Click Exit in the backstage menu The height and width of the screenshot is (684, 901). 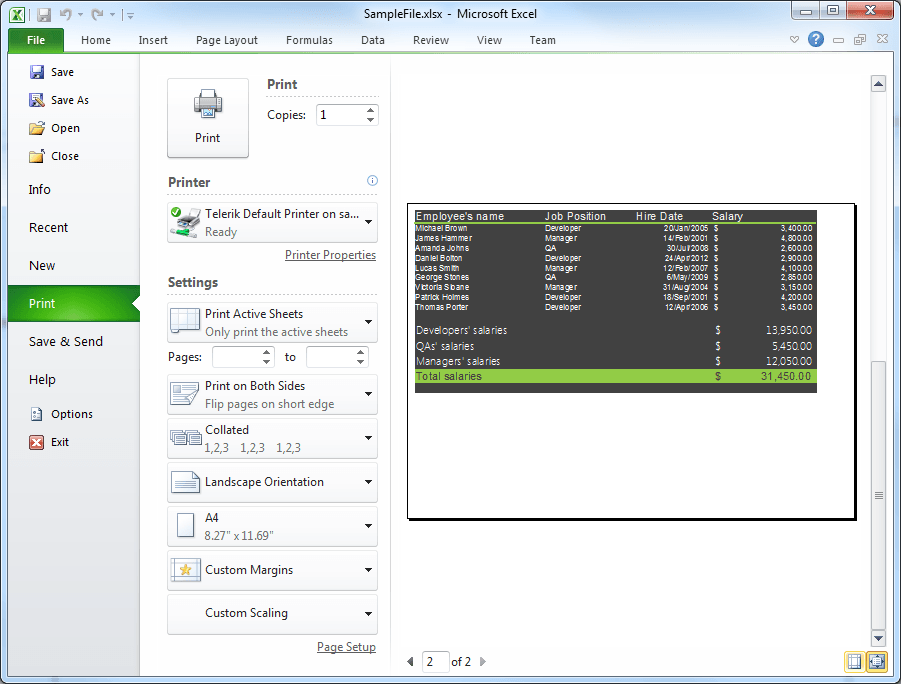click(49, 442)
